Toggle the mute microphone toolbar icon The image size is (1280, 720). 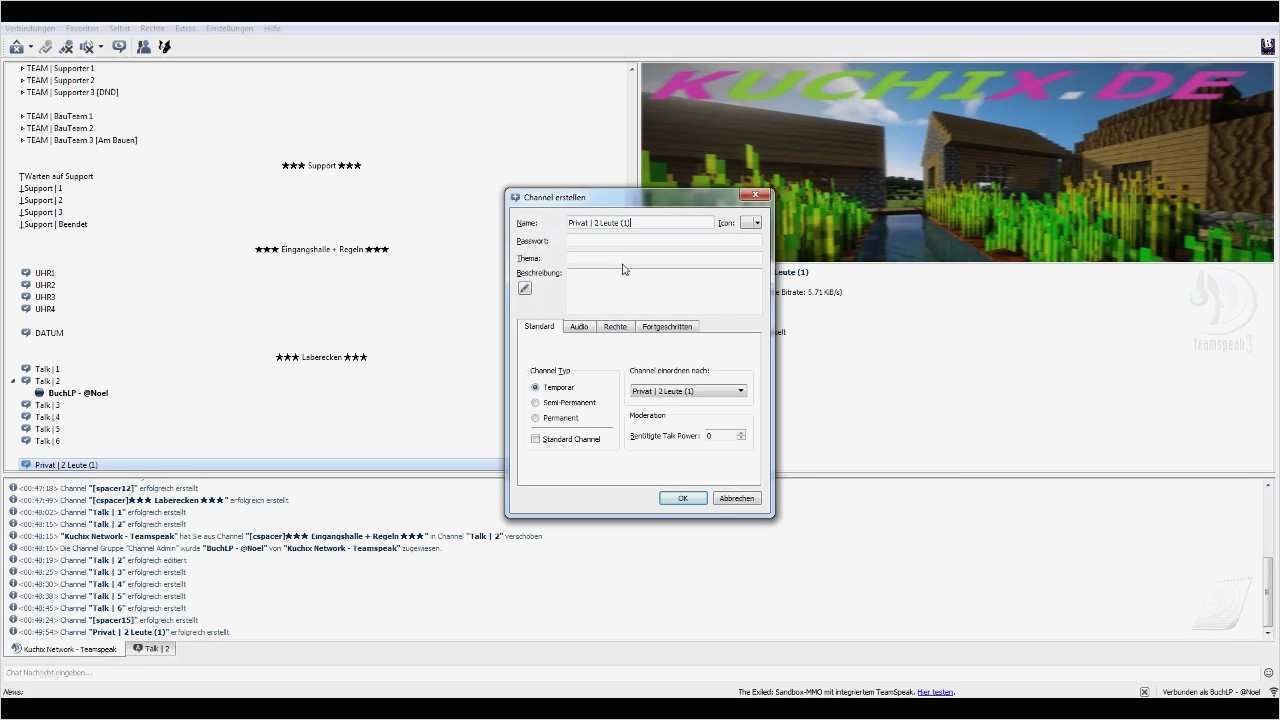coord(66,47)
